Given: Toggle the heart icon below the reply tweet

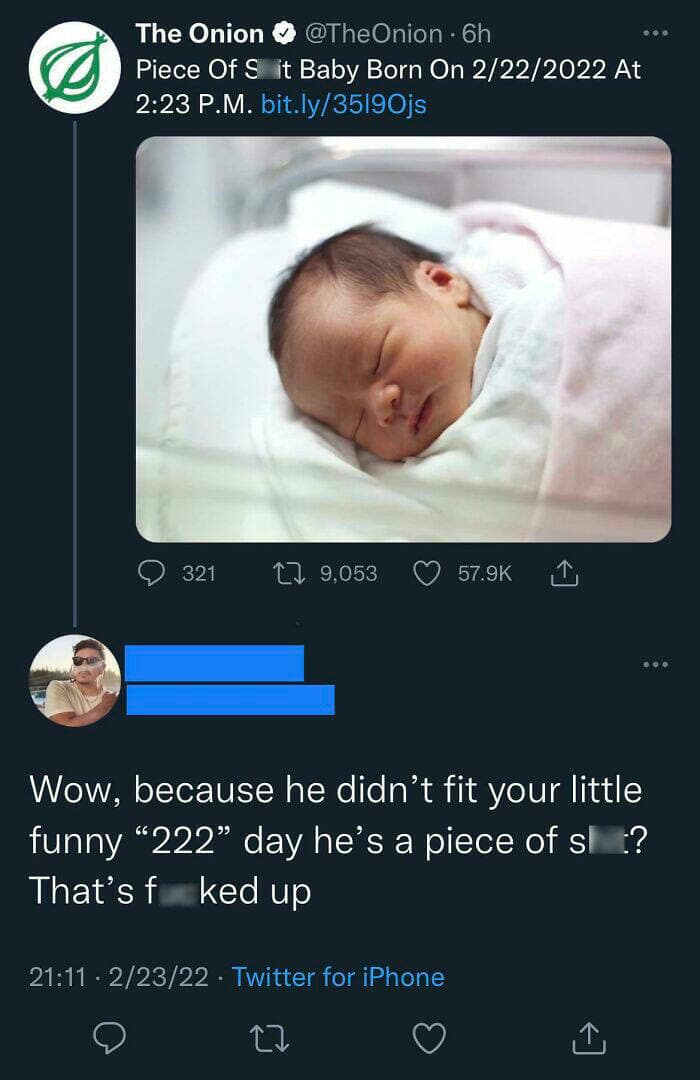Looking at the screenshot, I should click(430, 1040).
